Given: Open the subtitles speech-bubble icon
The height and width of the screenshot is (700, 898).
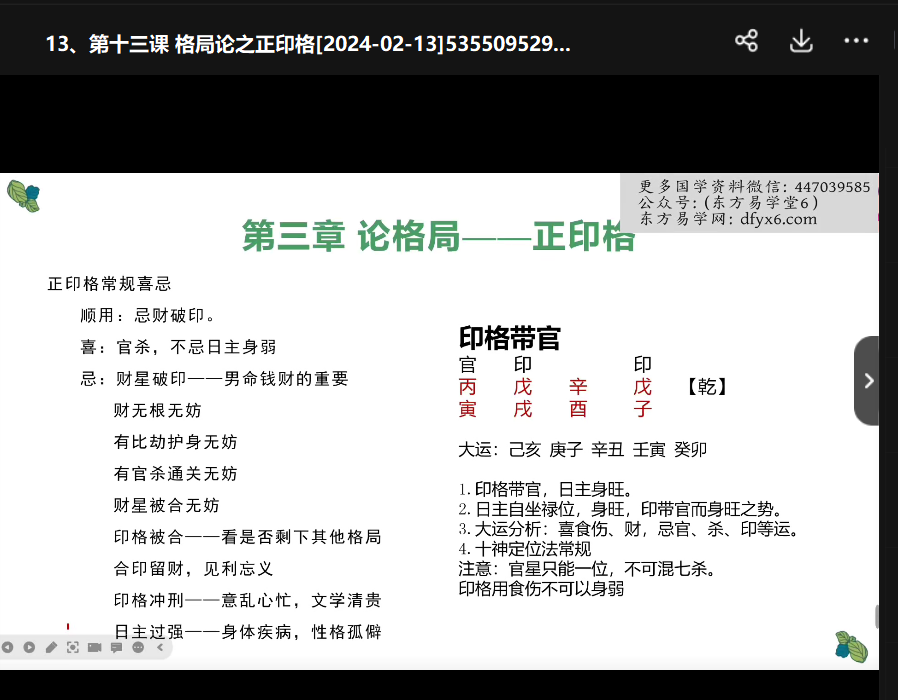Looking at the screenshot, I should [116, 647].
